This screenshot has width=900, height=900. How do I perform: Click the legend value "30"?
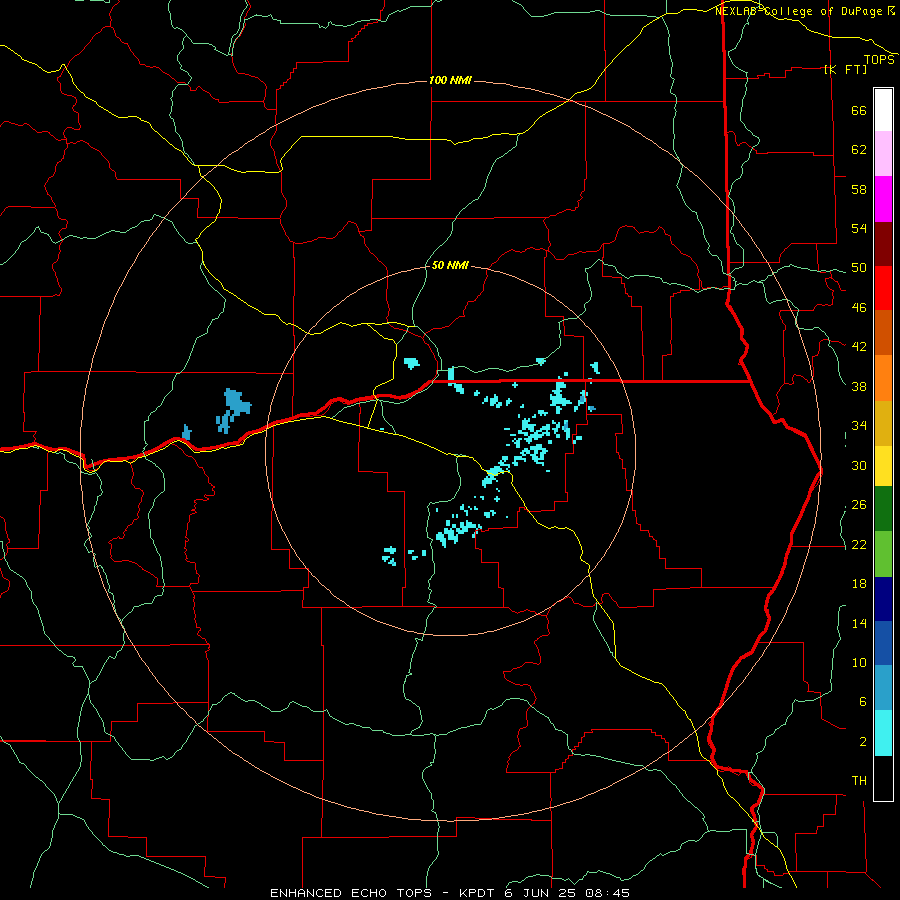(x=859, y=465)
